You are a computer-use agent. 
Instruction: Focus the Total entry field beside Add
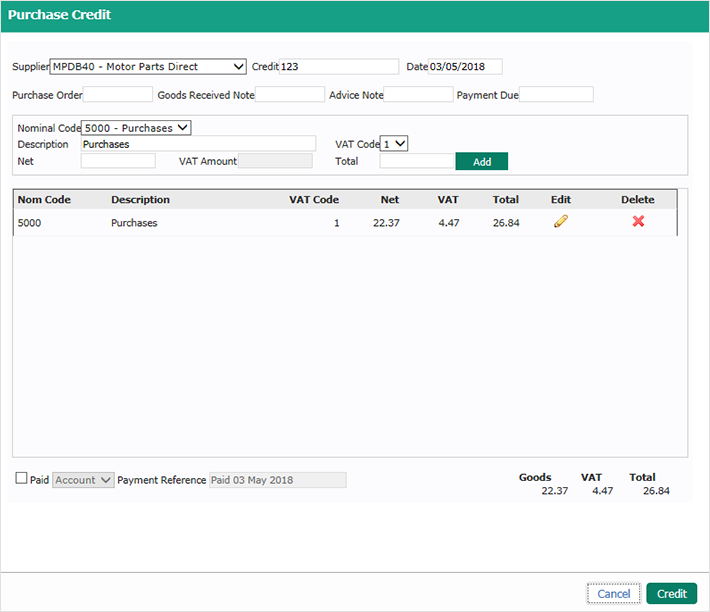pos(417,161)
